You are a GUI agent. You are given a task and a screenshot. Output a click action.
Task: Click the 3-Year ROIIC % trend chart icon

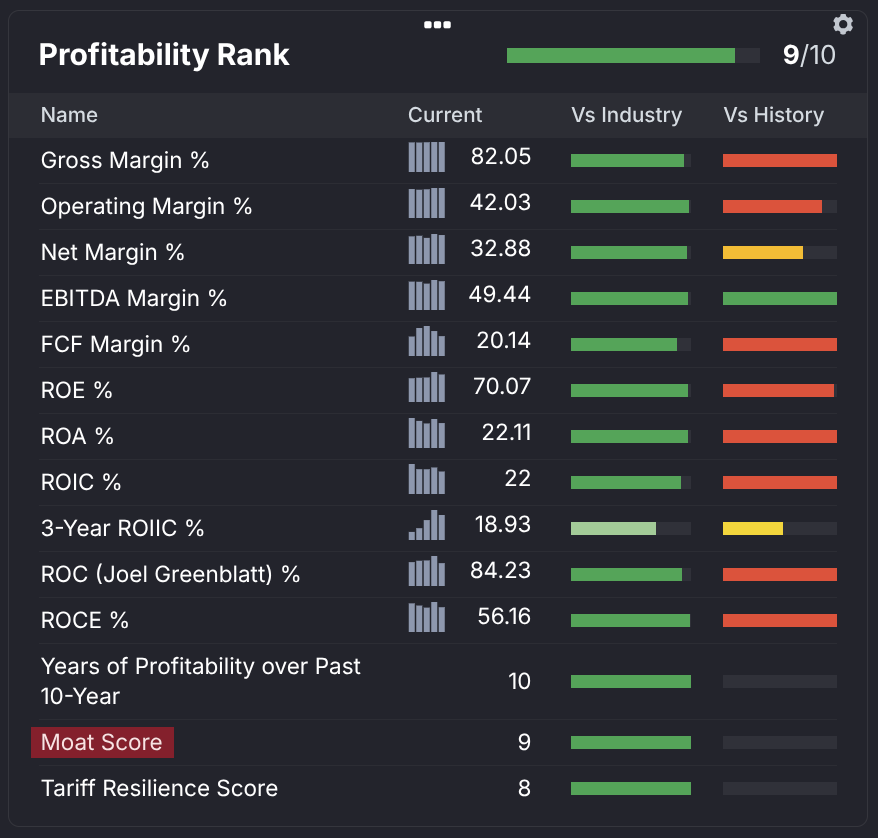tap(426, 525)
